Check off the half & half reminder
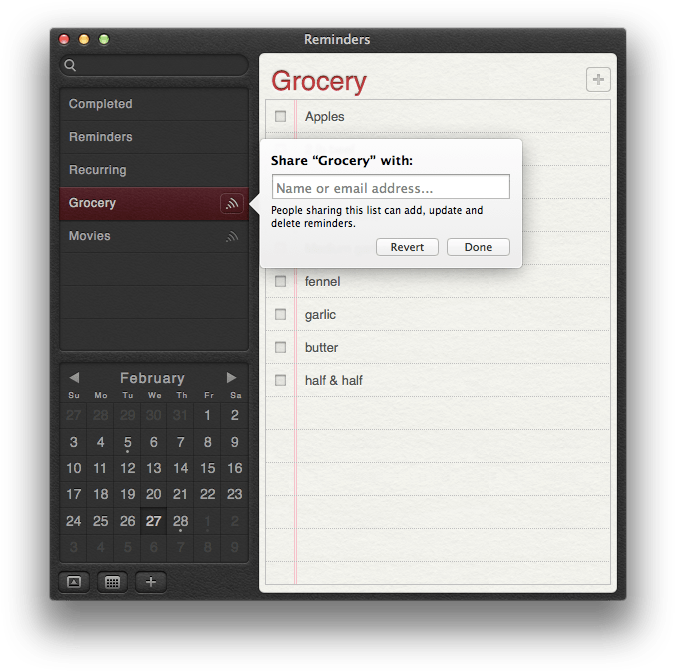This screenshot has height=671, width=675. tap(280, 380)
